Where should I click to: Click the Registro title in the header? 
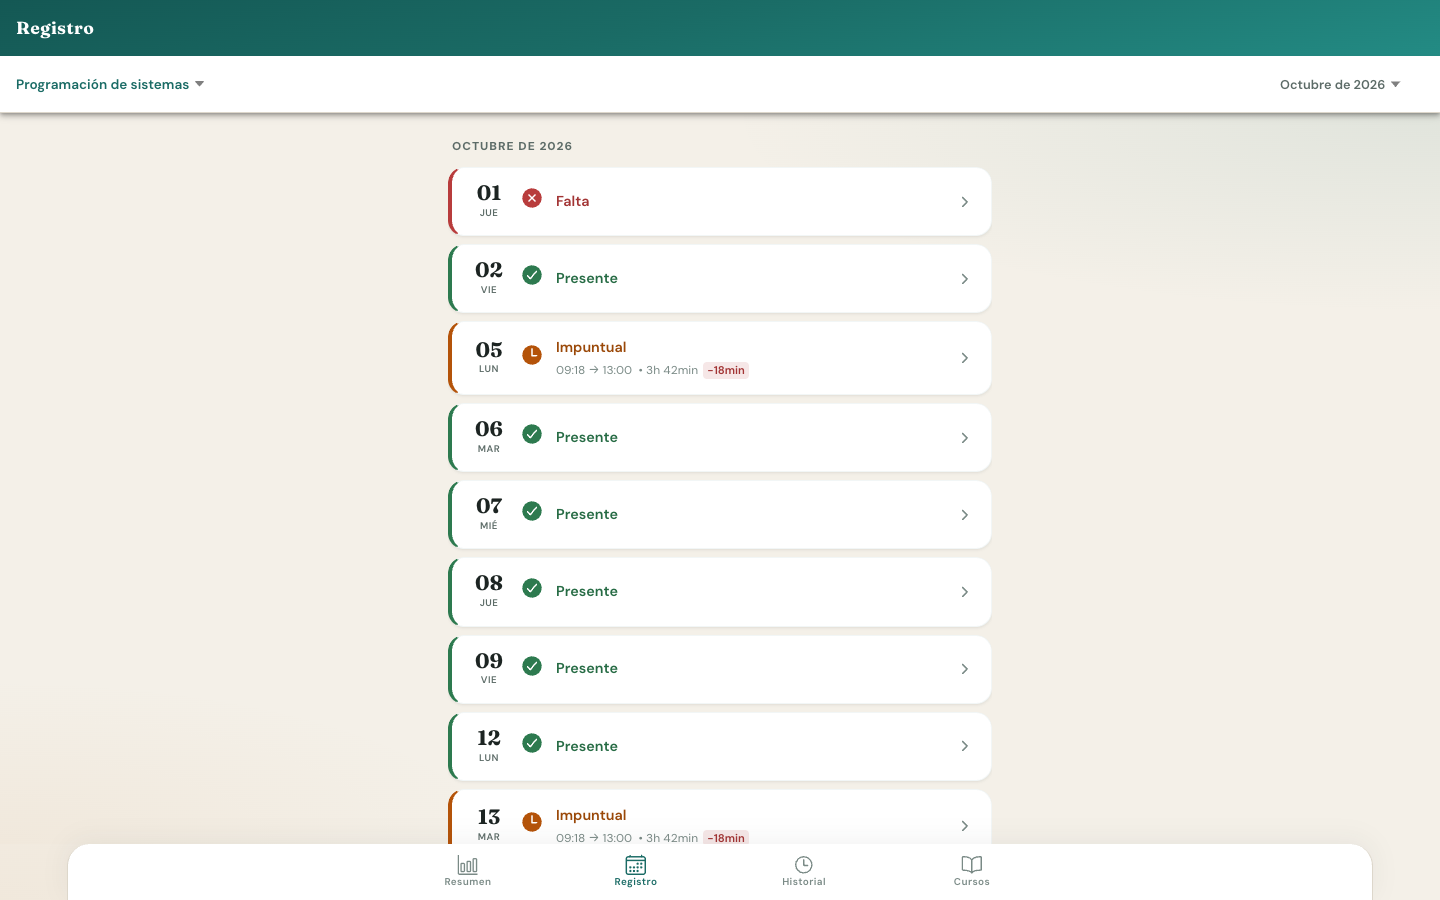pyautogui.click(x=55, y=28)
